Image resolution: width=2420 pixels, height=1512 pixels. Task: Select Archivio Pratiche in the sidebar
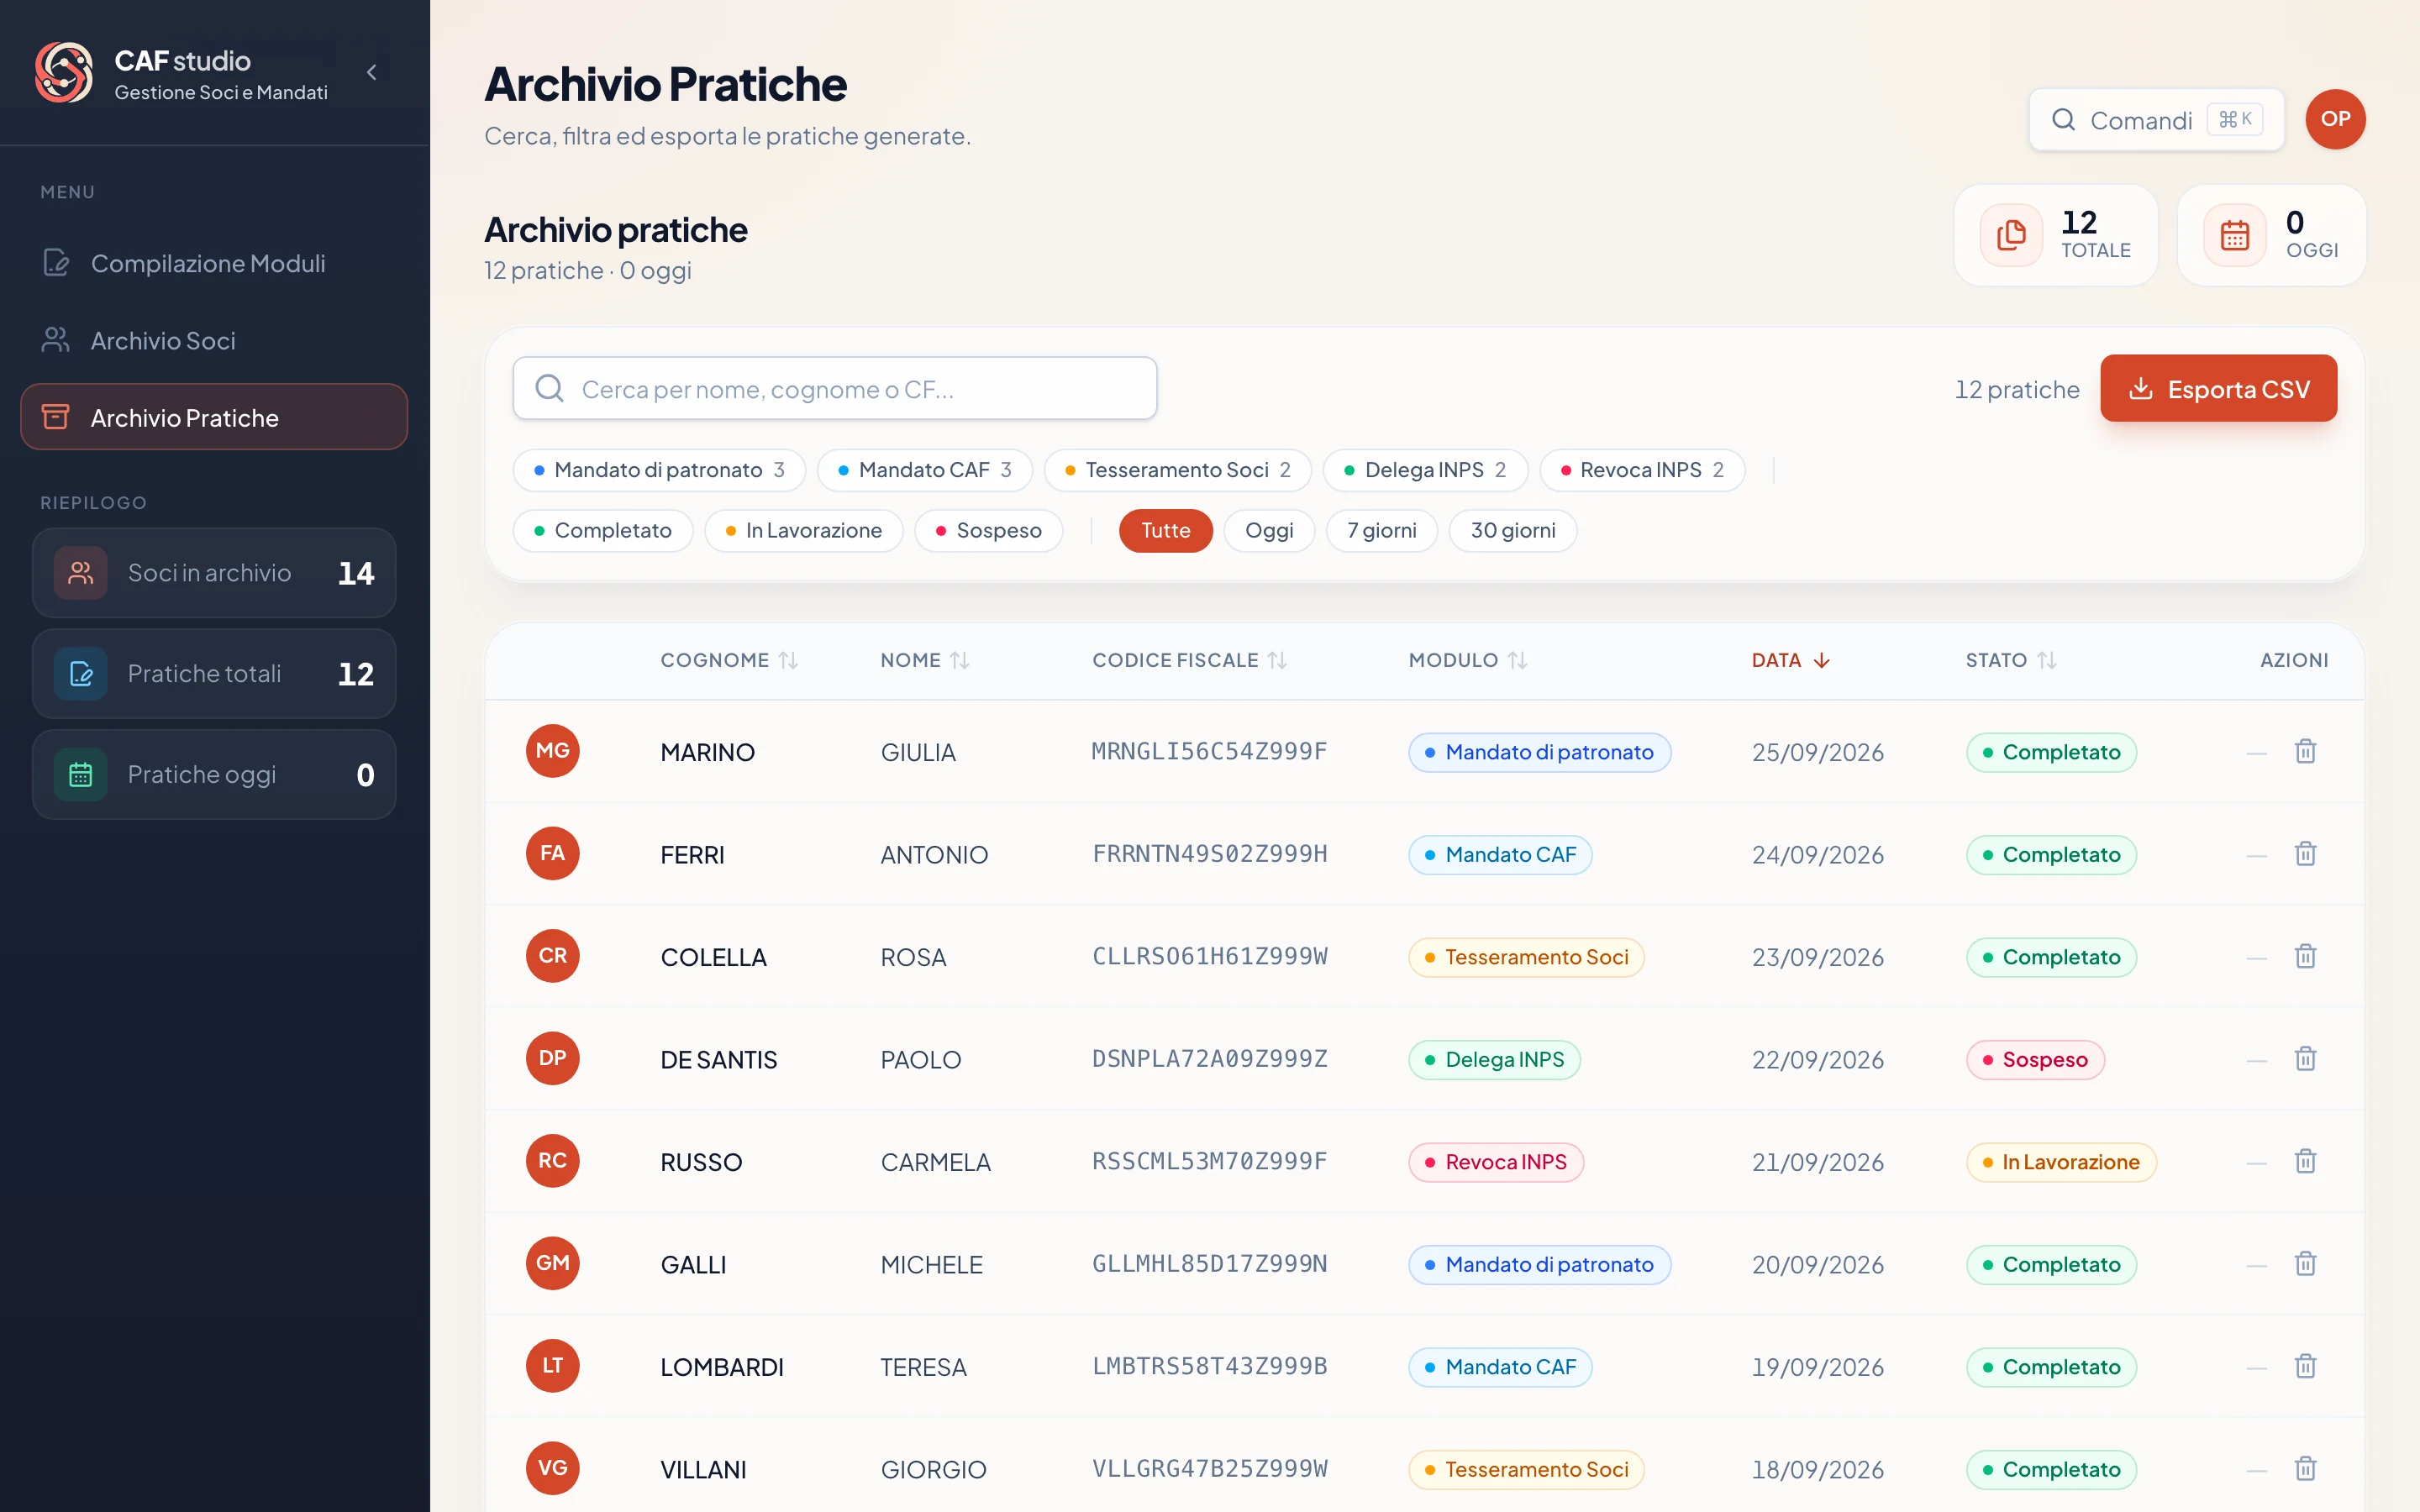[x=214, y=417]
